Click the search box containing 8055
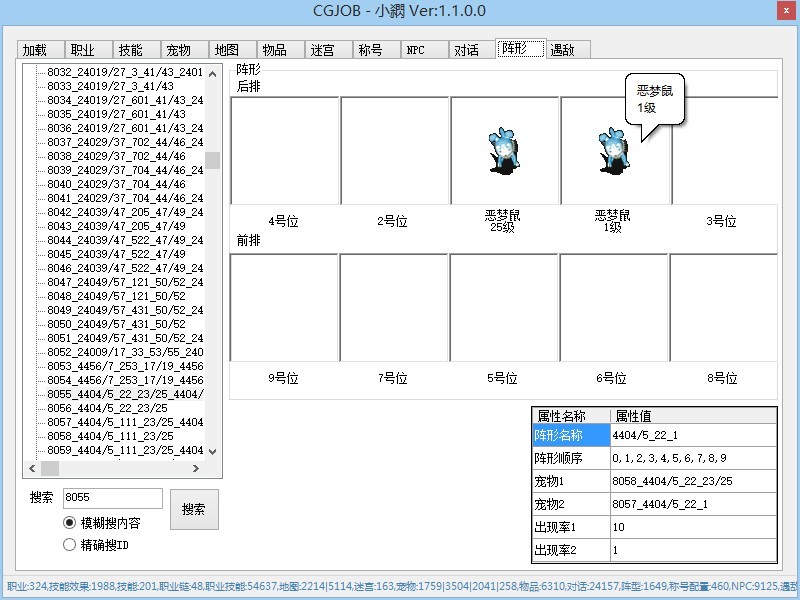 click(x=111, y=498)
